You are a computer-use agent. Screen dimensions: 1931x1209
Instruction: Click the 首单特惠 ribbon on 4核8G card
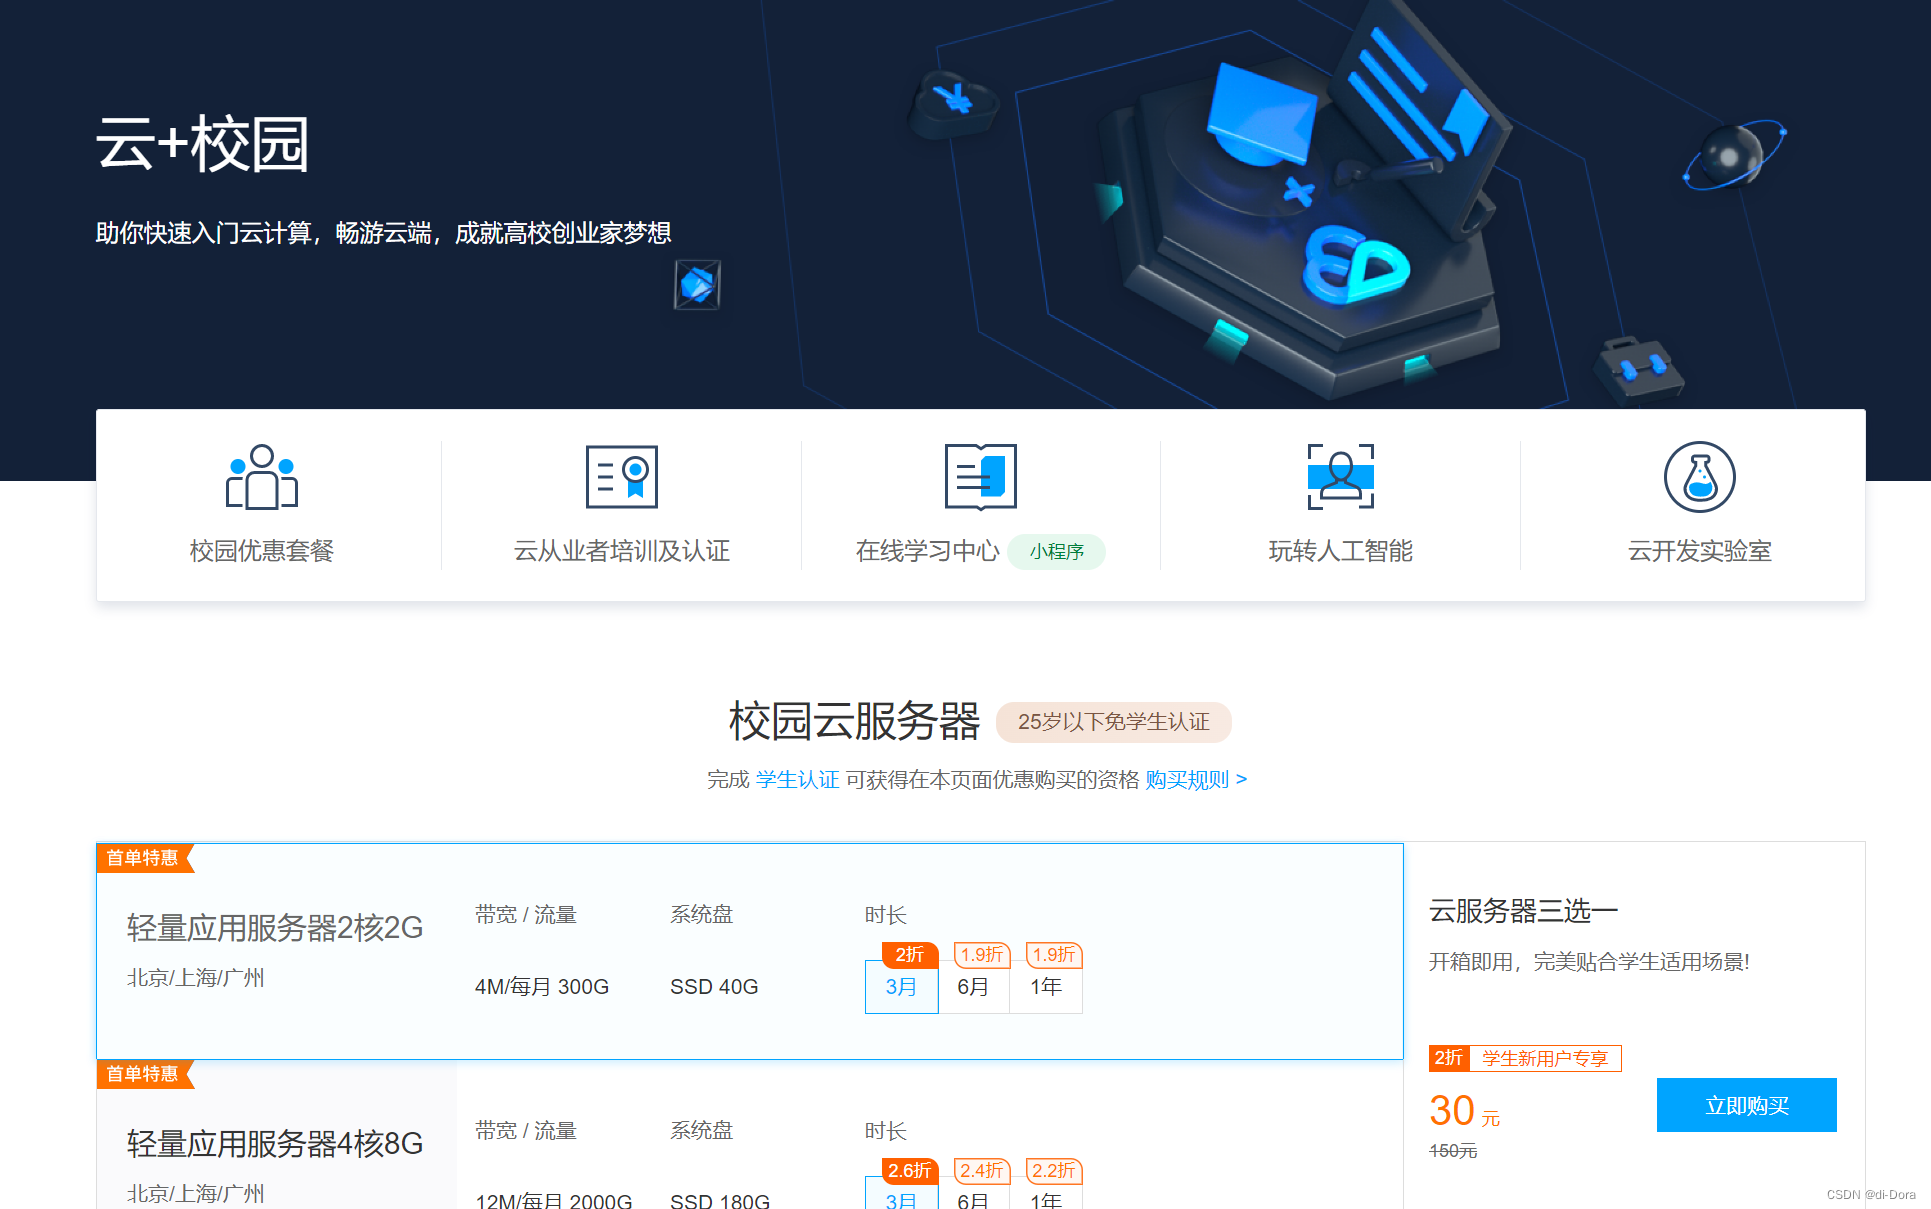(x=145, y=1074)
